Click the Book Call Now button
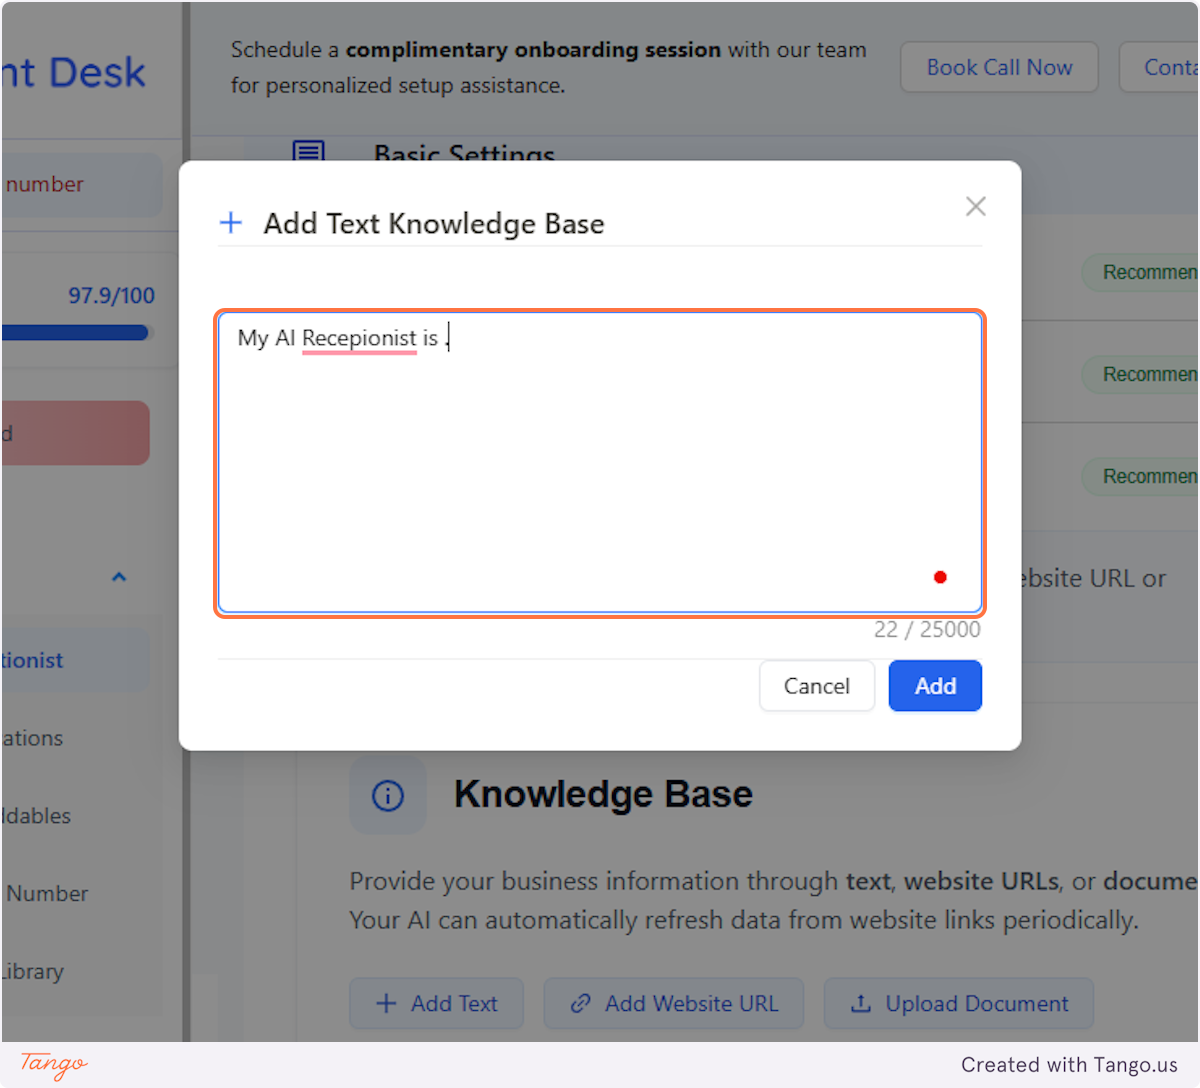The height and width of the screenshot is (1088, 1200). (x=999, y=67)
